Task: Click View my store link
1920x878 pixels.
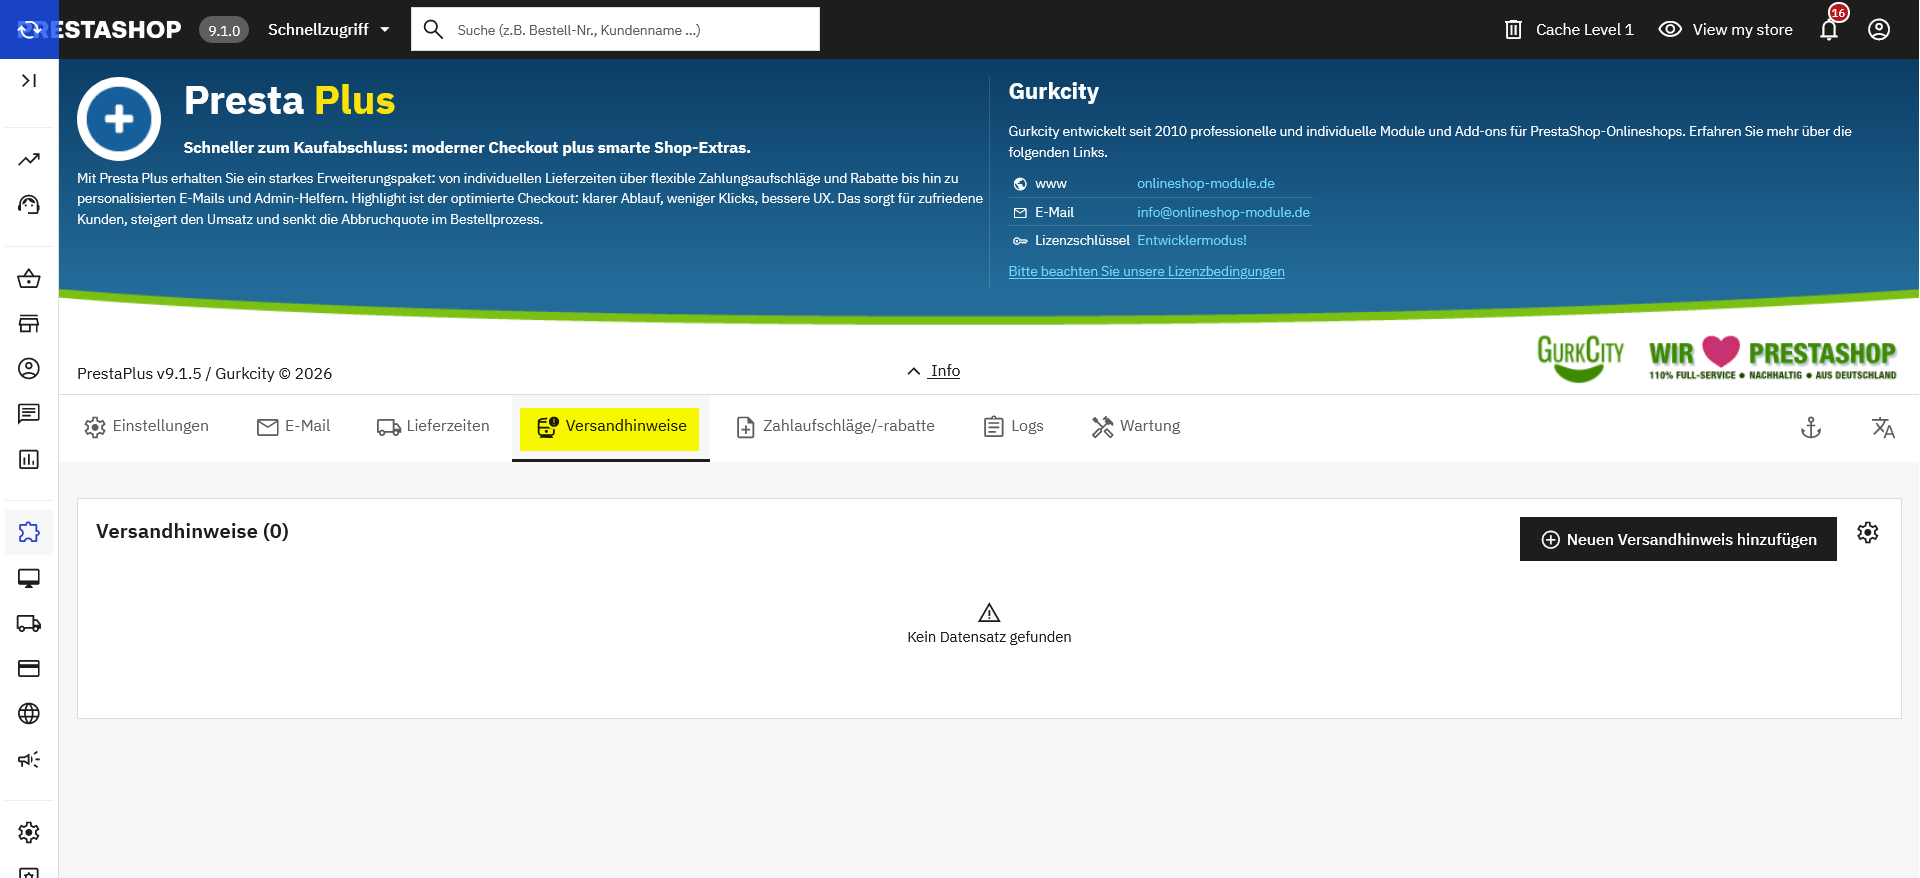Action: click(x=1726, y=30)
